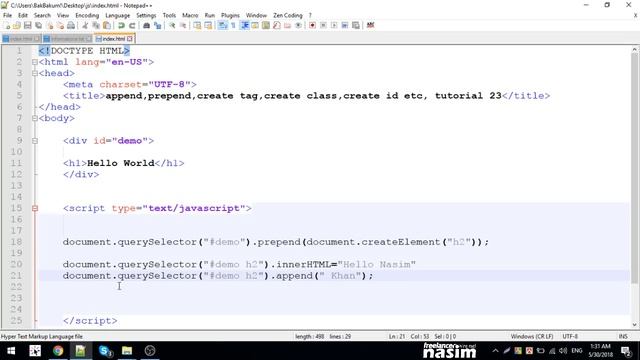Click the Copy toolbar icon
The image size is (640, 360).
coord(96,25)
